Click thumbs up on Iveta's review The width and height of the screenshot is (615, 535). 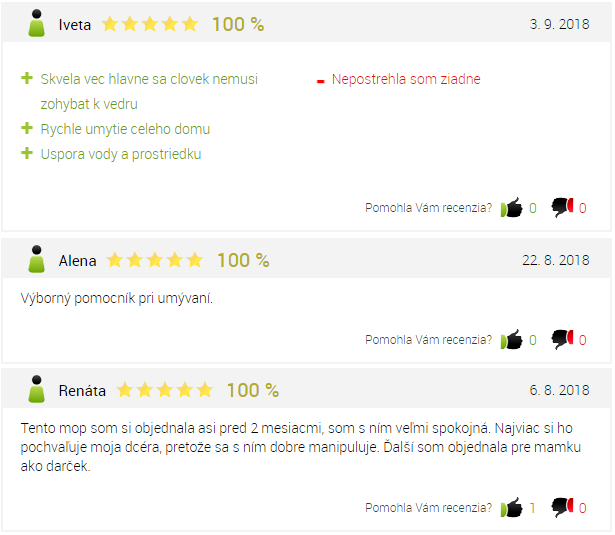point(511,207)
